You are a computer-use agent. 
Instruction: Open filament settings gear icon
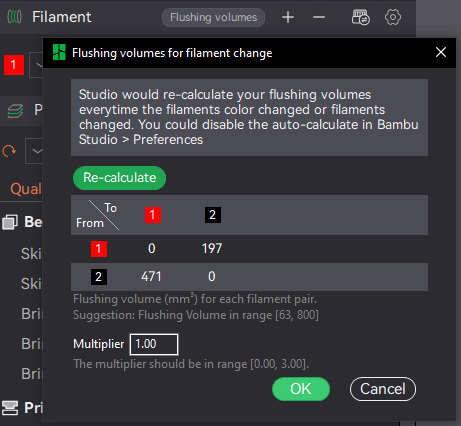click(x=393, y=17)
